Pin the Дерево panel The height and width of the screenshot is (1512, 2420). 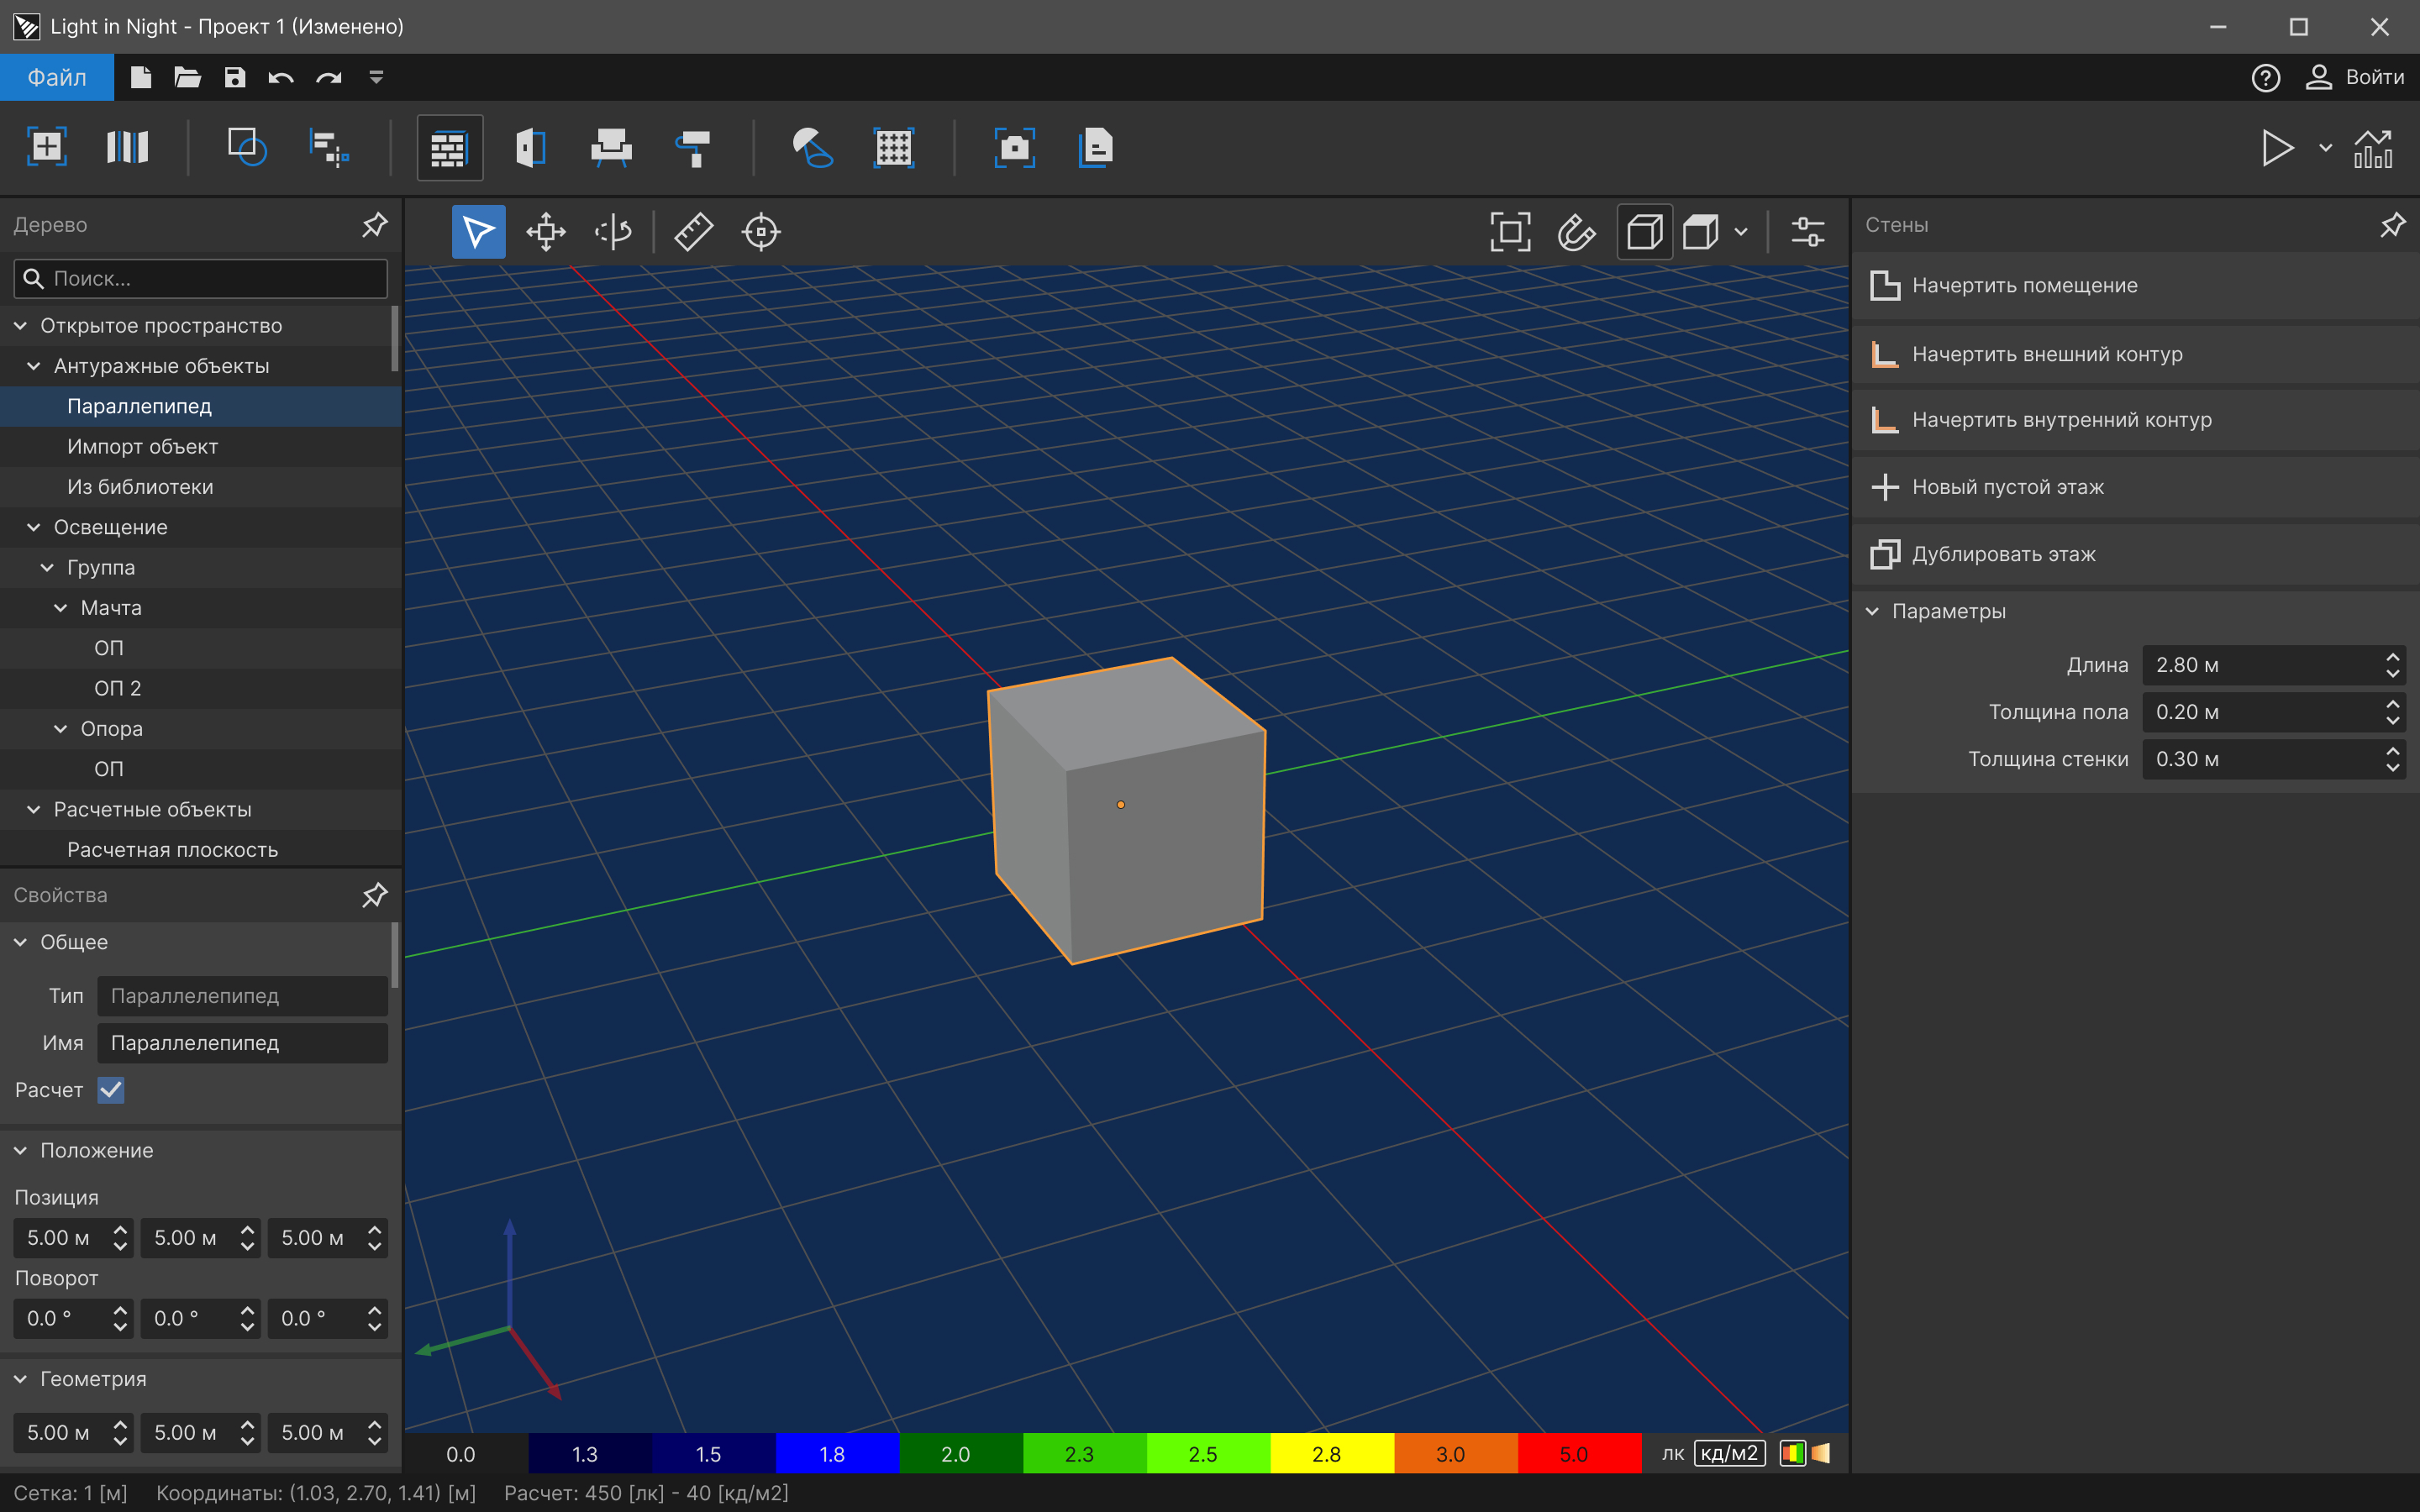point(374,224)
